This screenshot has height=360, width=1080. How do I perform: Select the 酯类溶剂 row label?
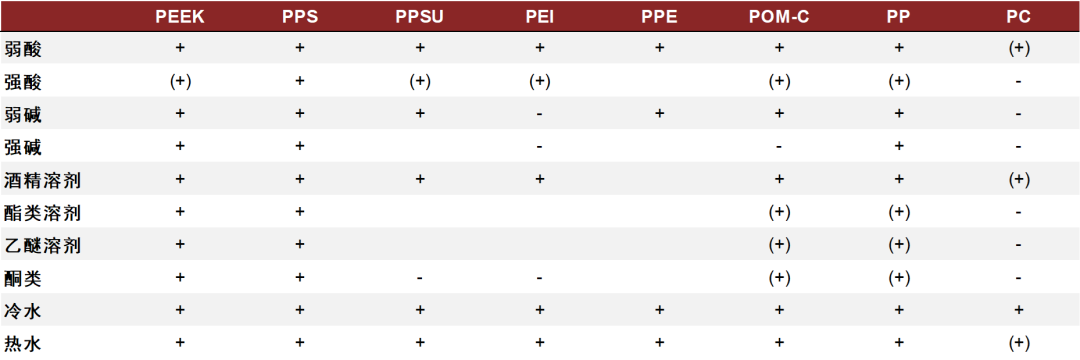tap(42, 213)
